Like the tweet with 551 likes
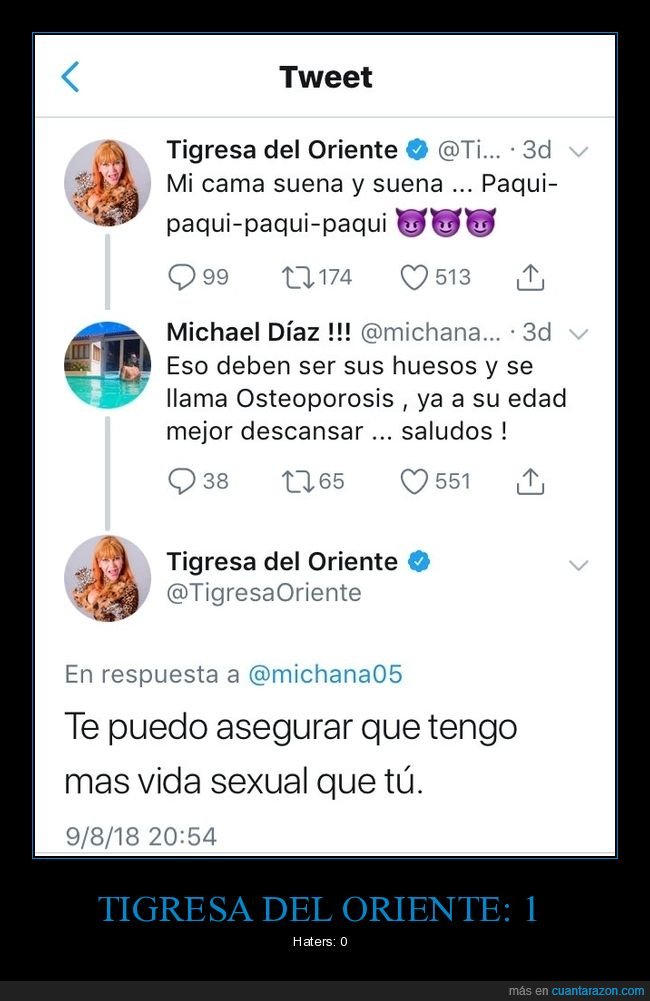 (x=414, y=481)
